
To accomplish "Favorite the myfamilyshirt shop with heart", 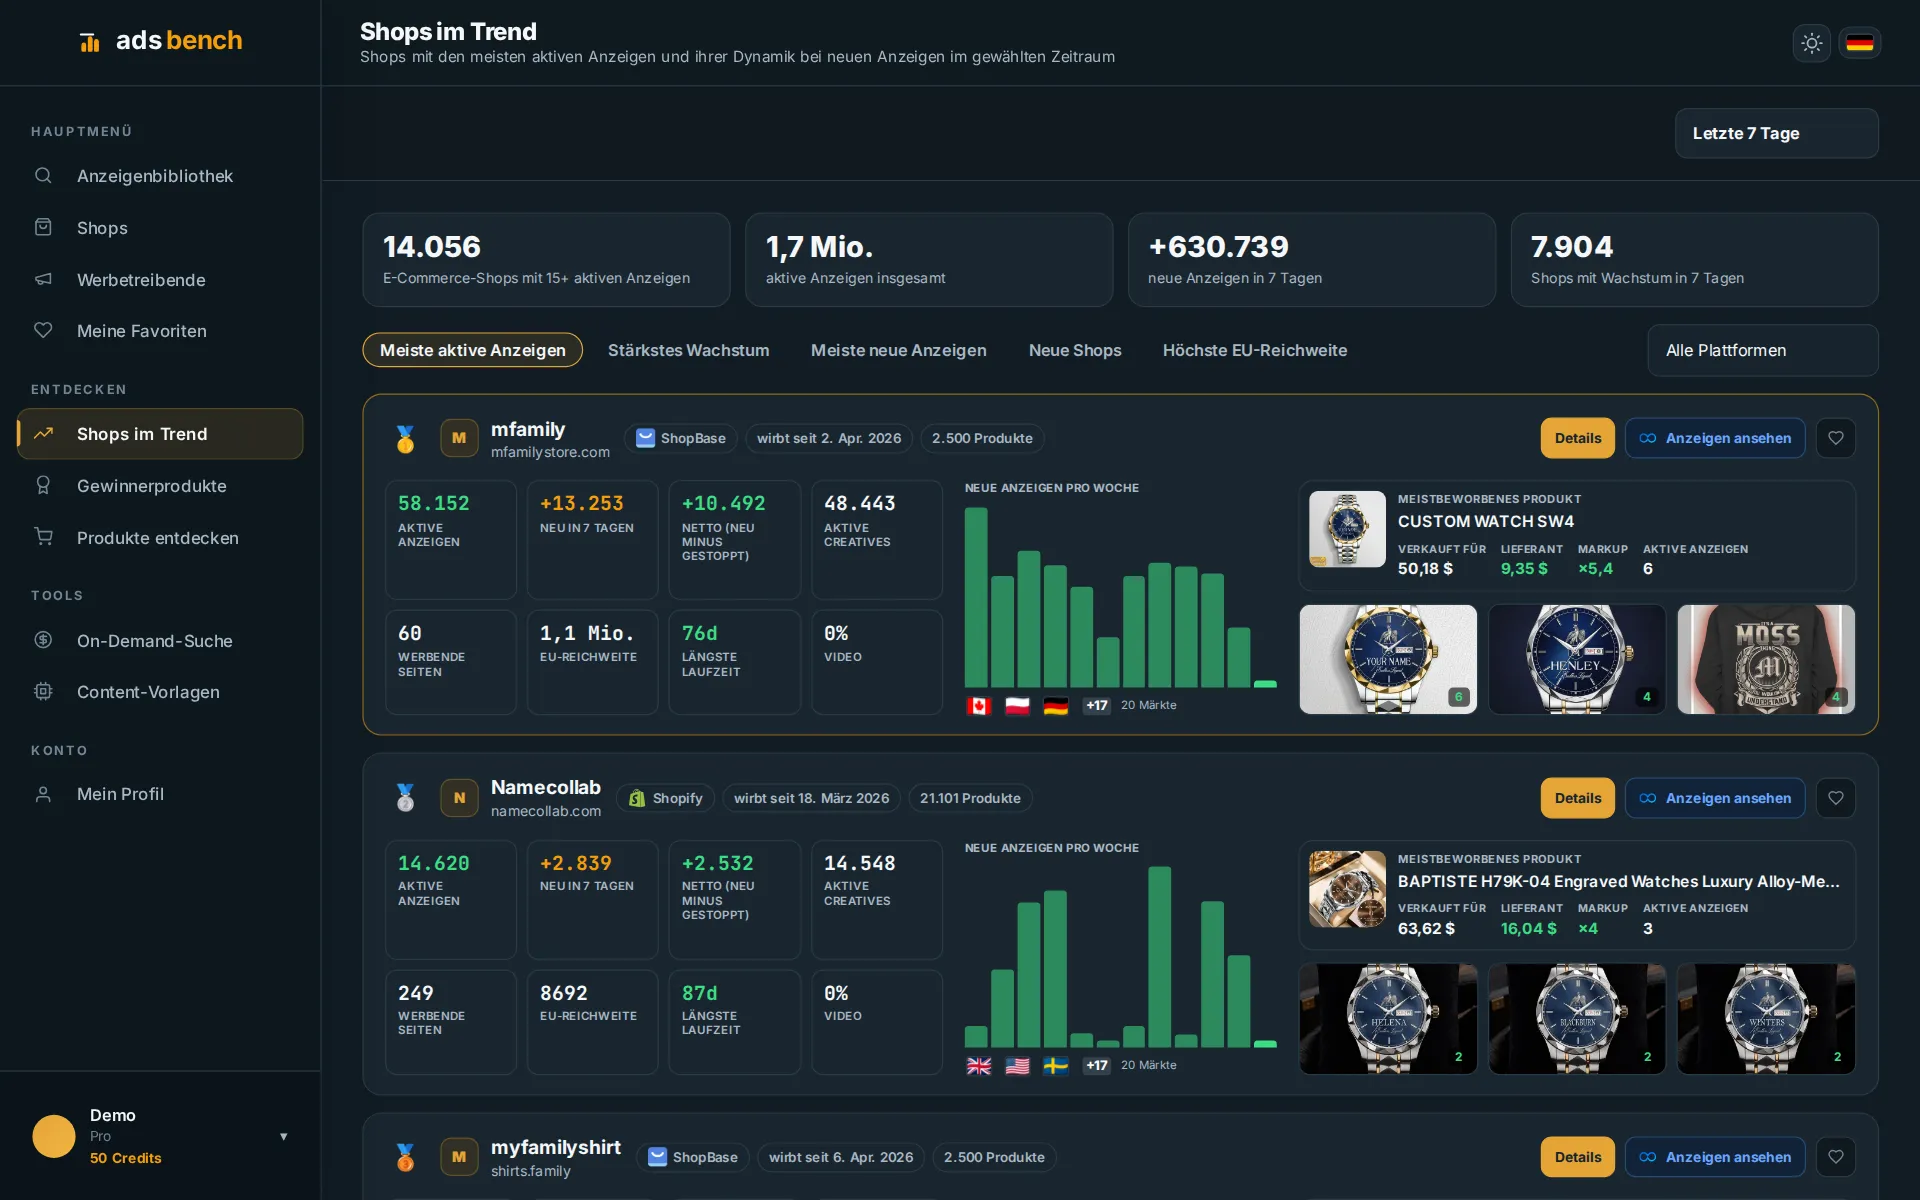I will [1835, 1157].
